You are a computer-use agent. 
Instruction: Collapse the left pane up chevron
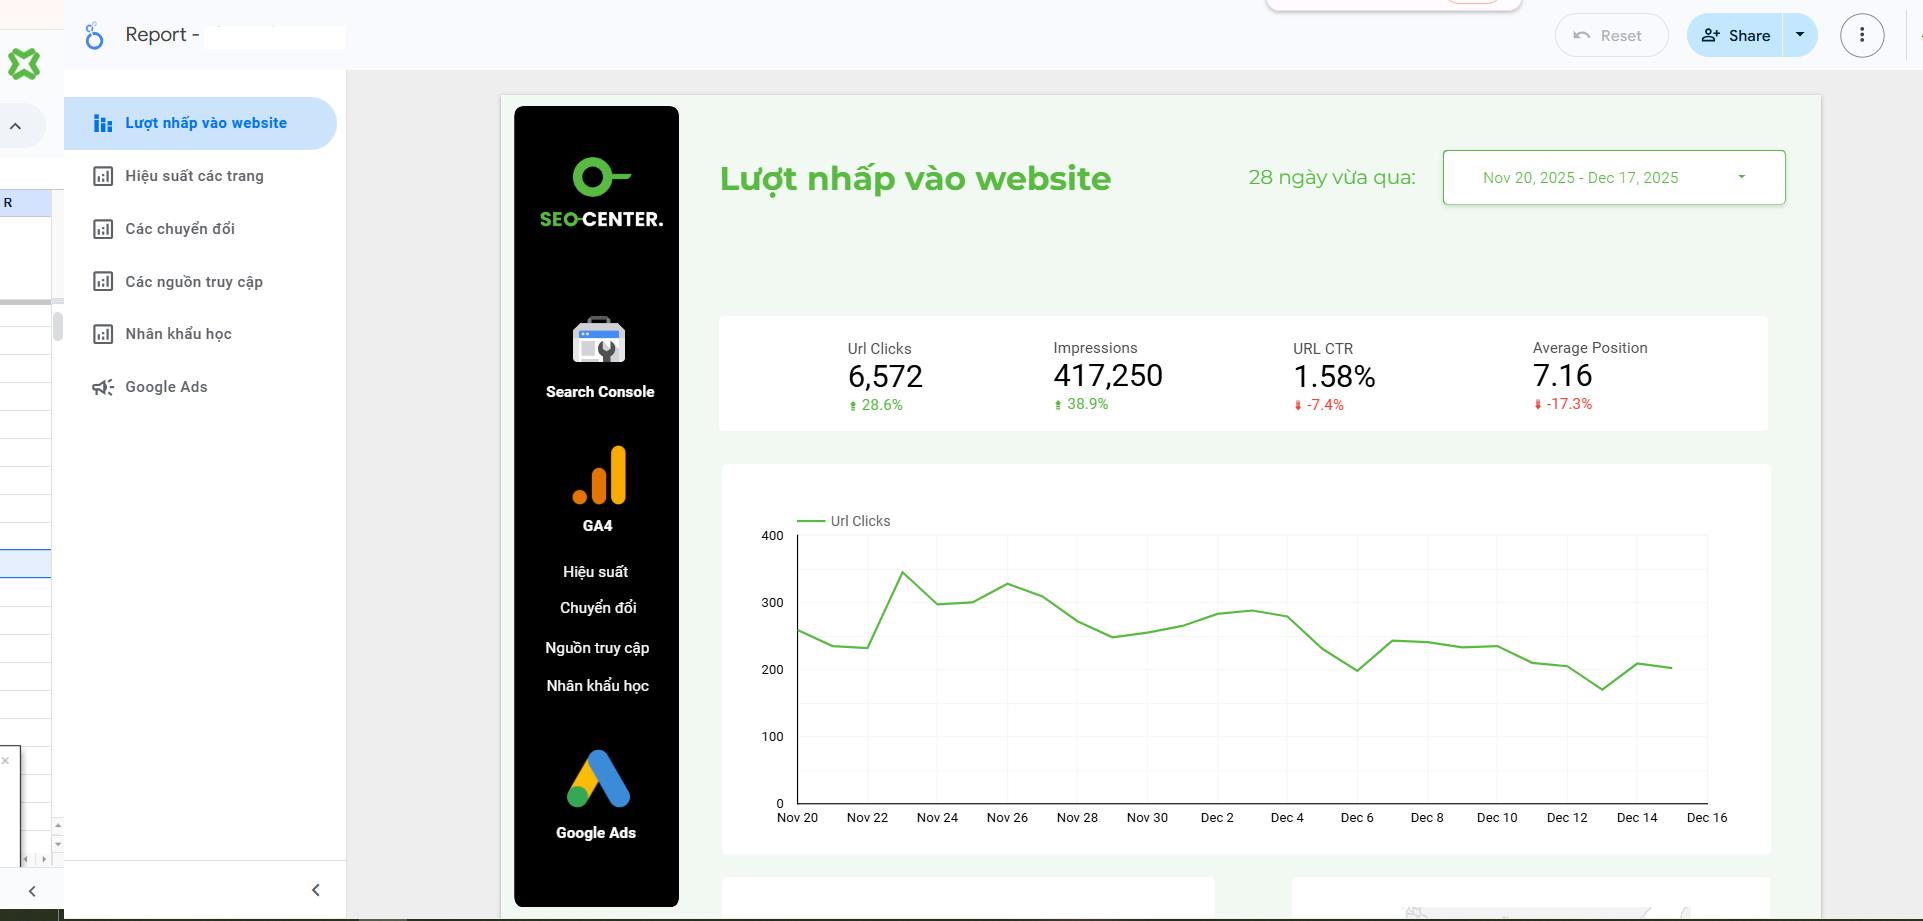click(16, 126)
